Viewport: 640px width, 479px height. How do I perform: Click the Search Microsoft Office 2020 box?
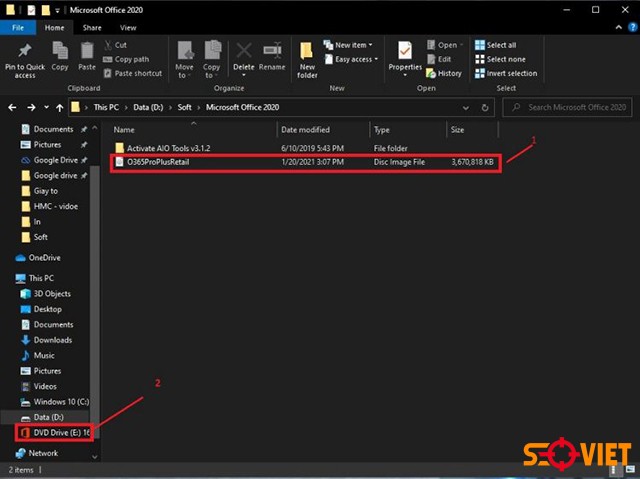(x=575, y=107)
